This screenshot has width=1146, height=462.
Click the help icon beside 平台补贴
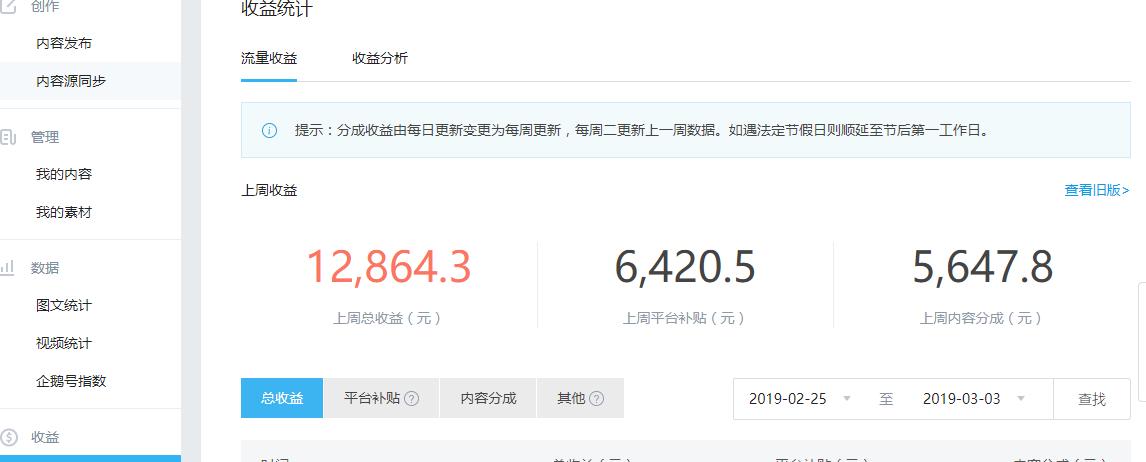click(x=411, y=398)
